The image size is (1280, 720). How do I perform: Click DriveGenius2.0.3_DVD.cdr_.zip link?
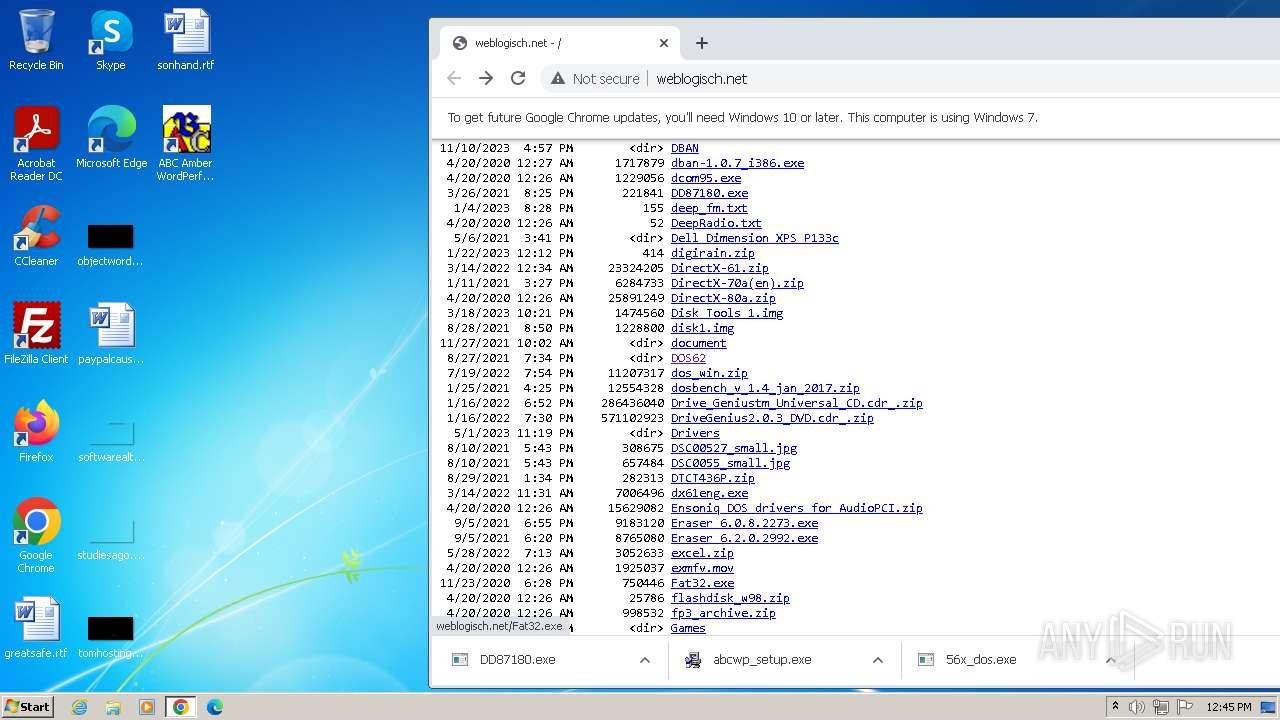tap(772, 418)
